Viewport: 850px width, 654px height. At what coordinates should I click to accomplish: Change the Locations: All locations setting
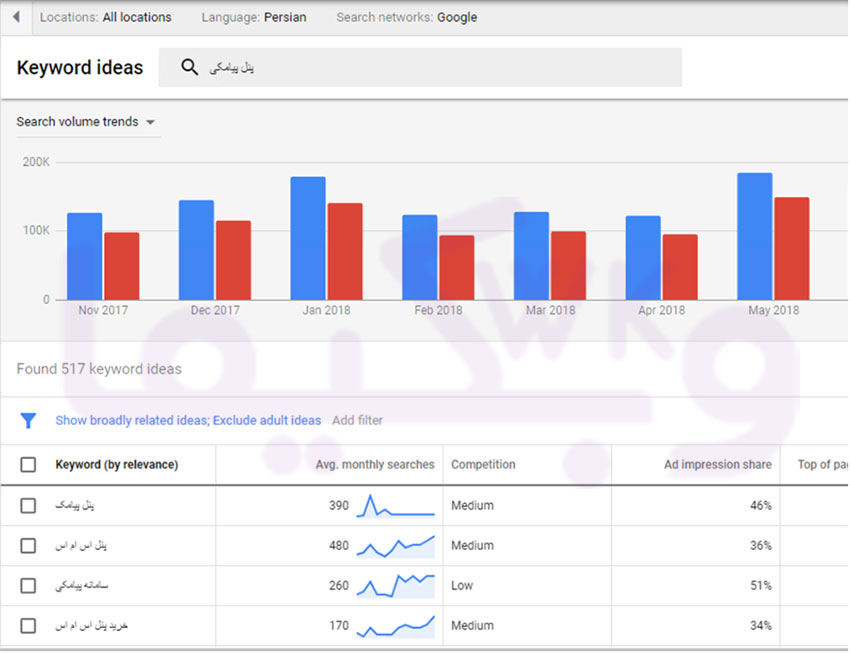(106, 17)
